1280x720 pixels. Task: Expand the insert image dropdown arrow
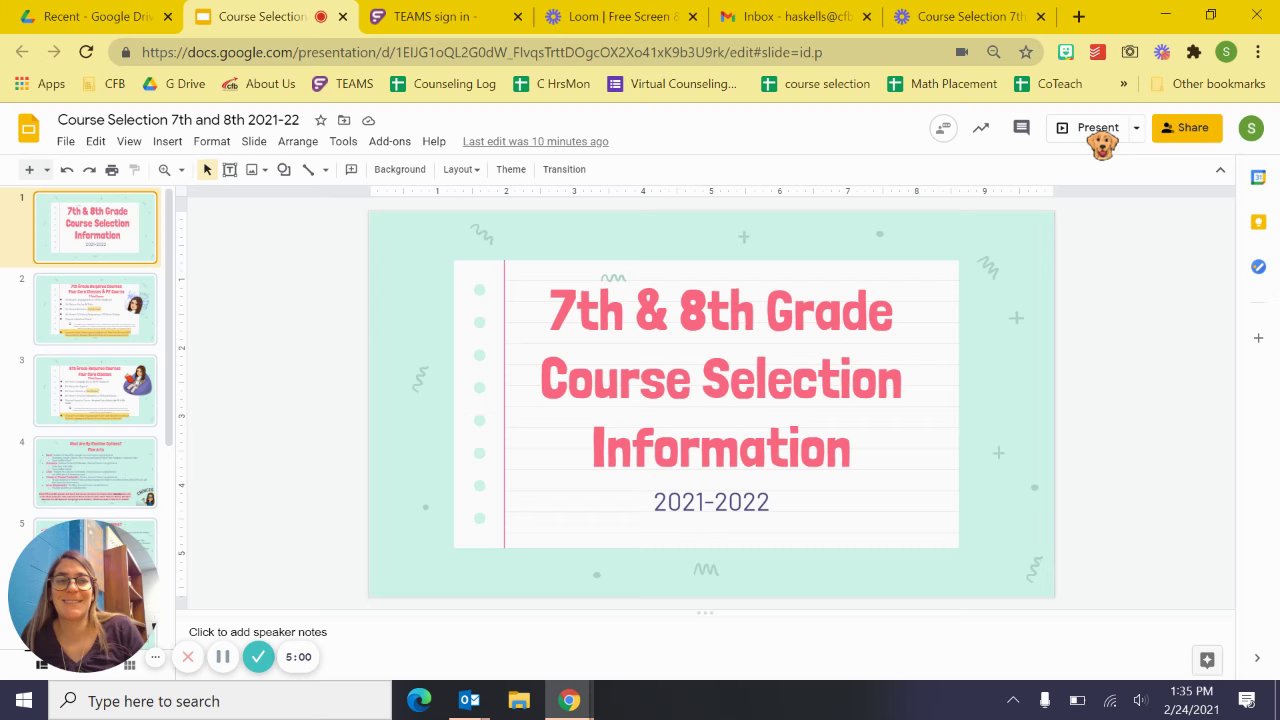(265, 170)
